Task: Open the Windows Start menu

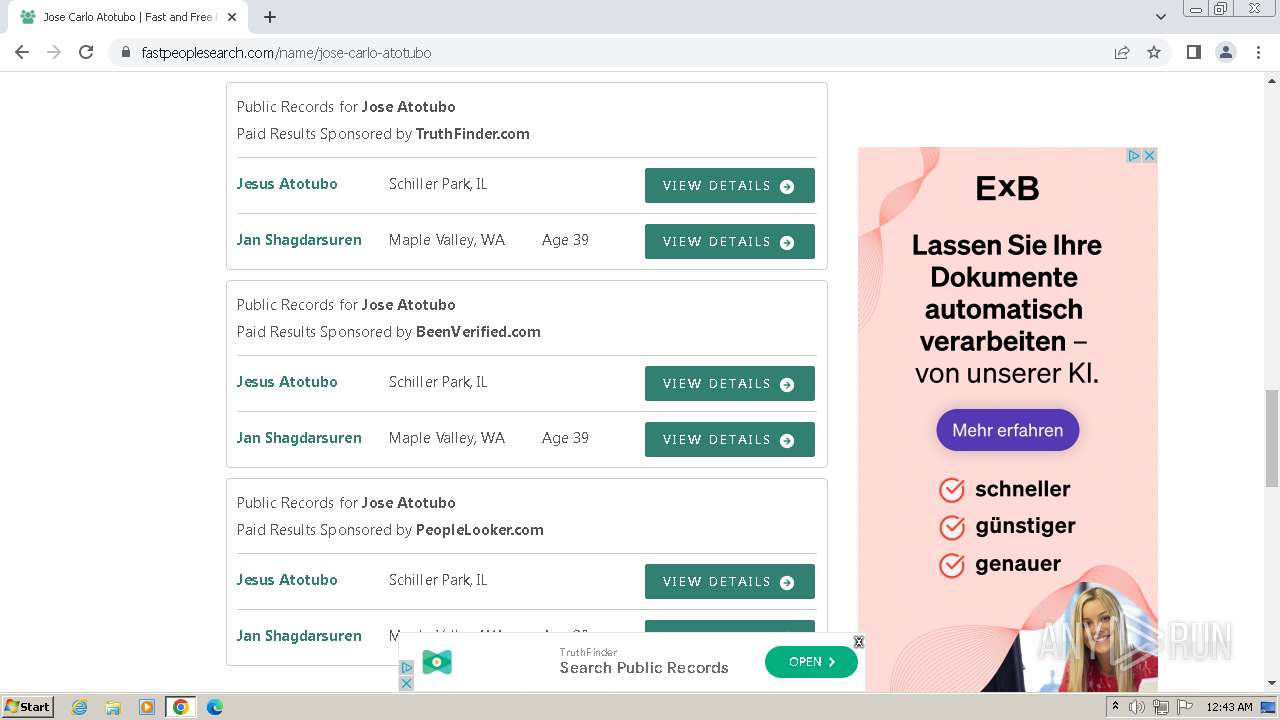Action: pyautogui.click(x=27, y=707)
